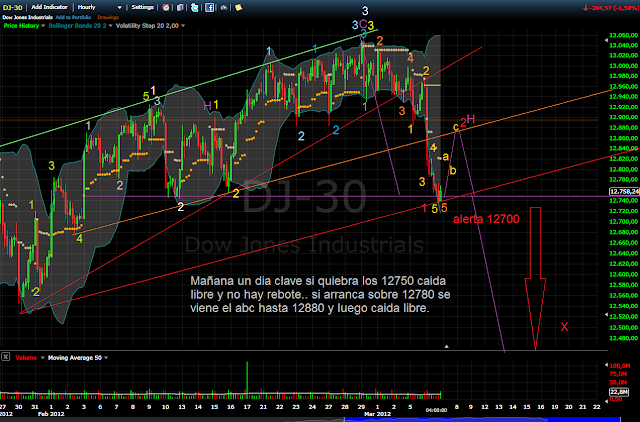Open the Drawings link
Screen dimensions: 640x422
108,17
